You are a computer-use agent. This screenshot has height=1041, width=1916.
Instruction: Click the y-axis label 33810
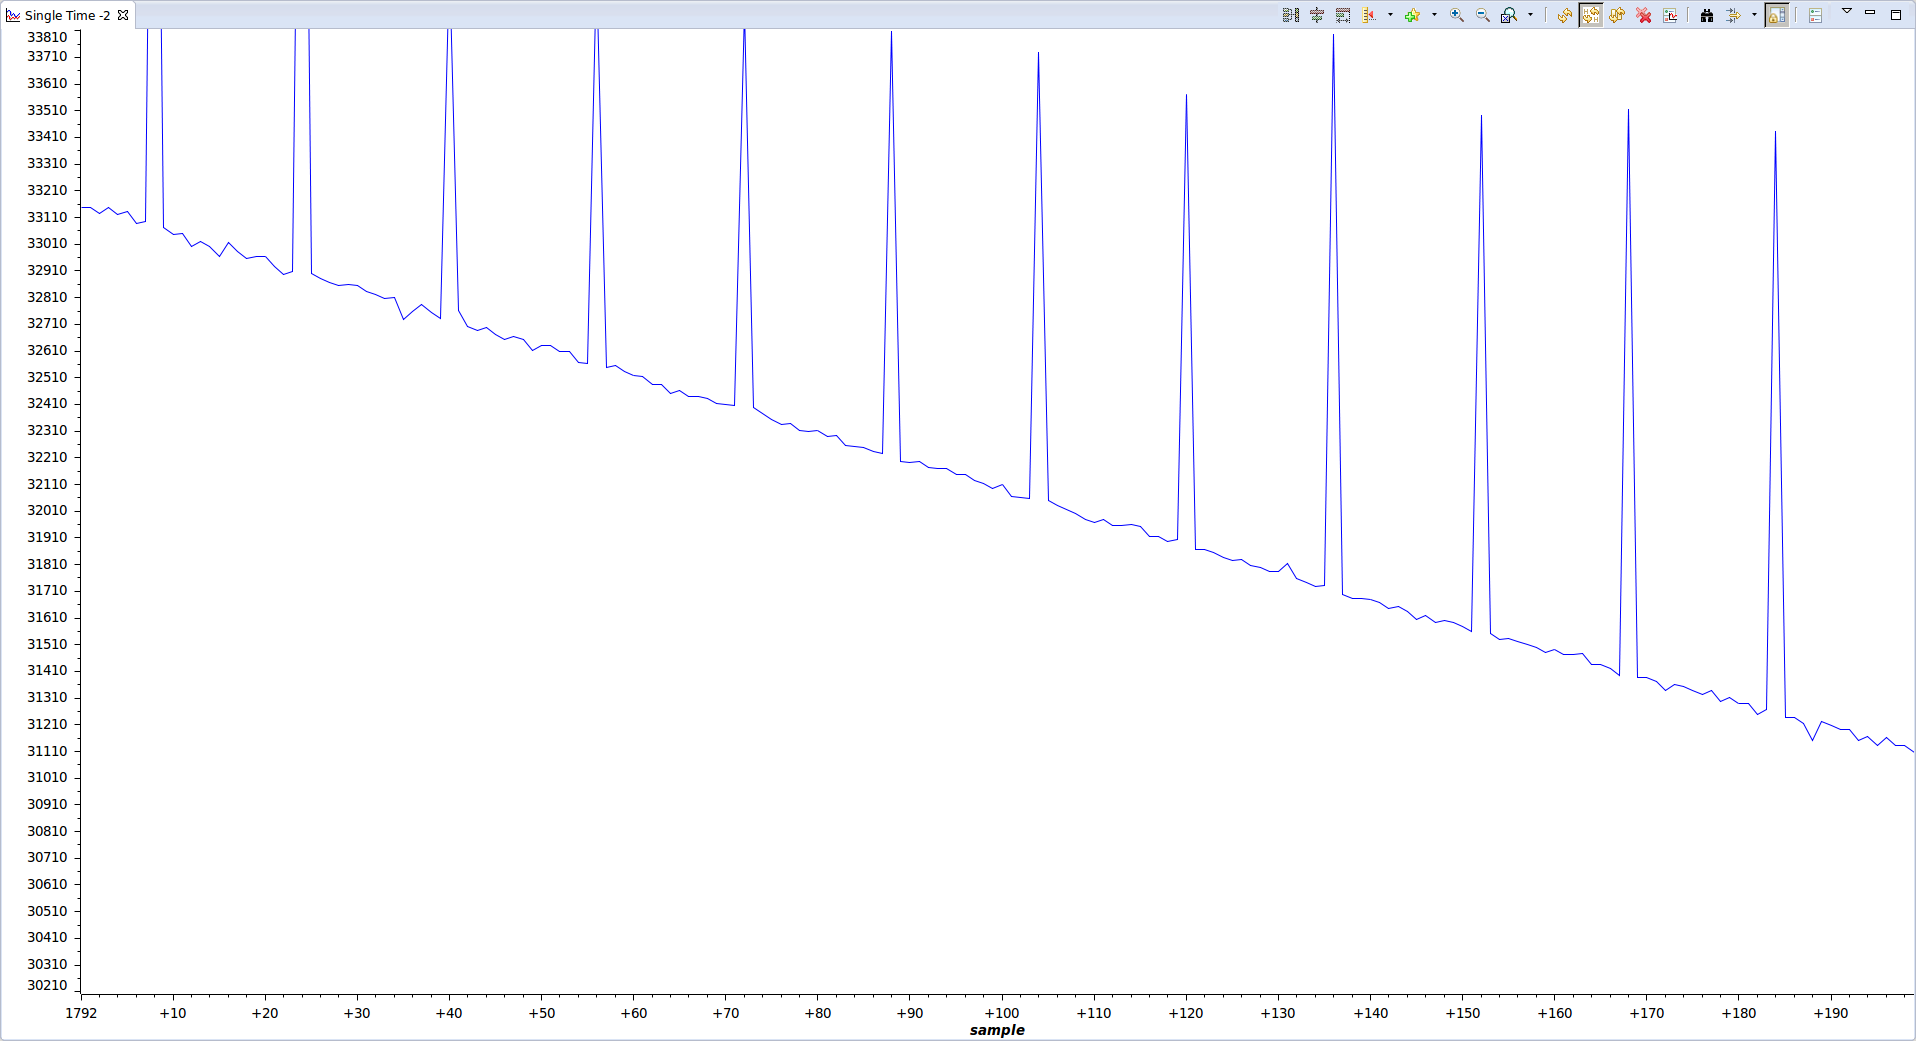(47, 37)
